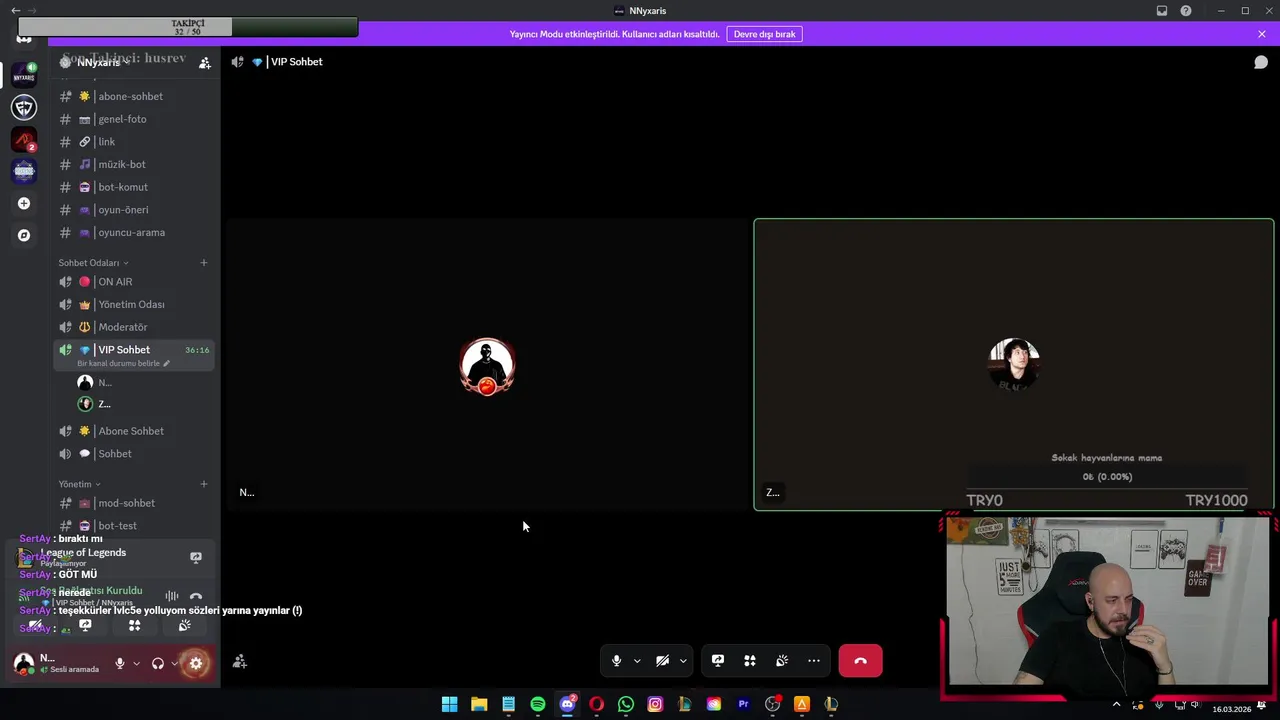Screen dimensions: 1280x720
Task: Turn on camera in call controls
Action: click(x=662, y=661)
